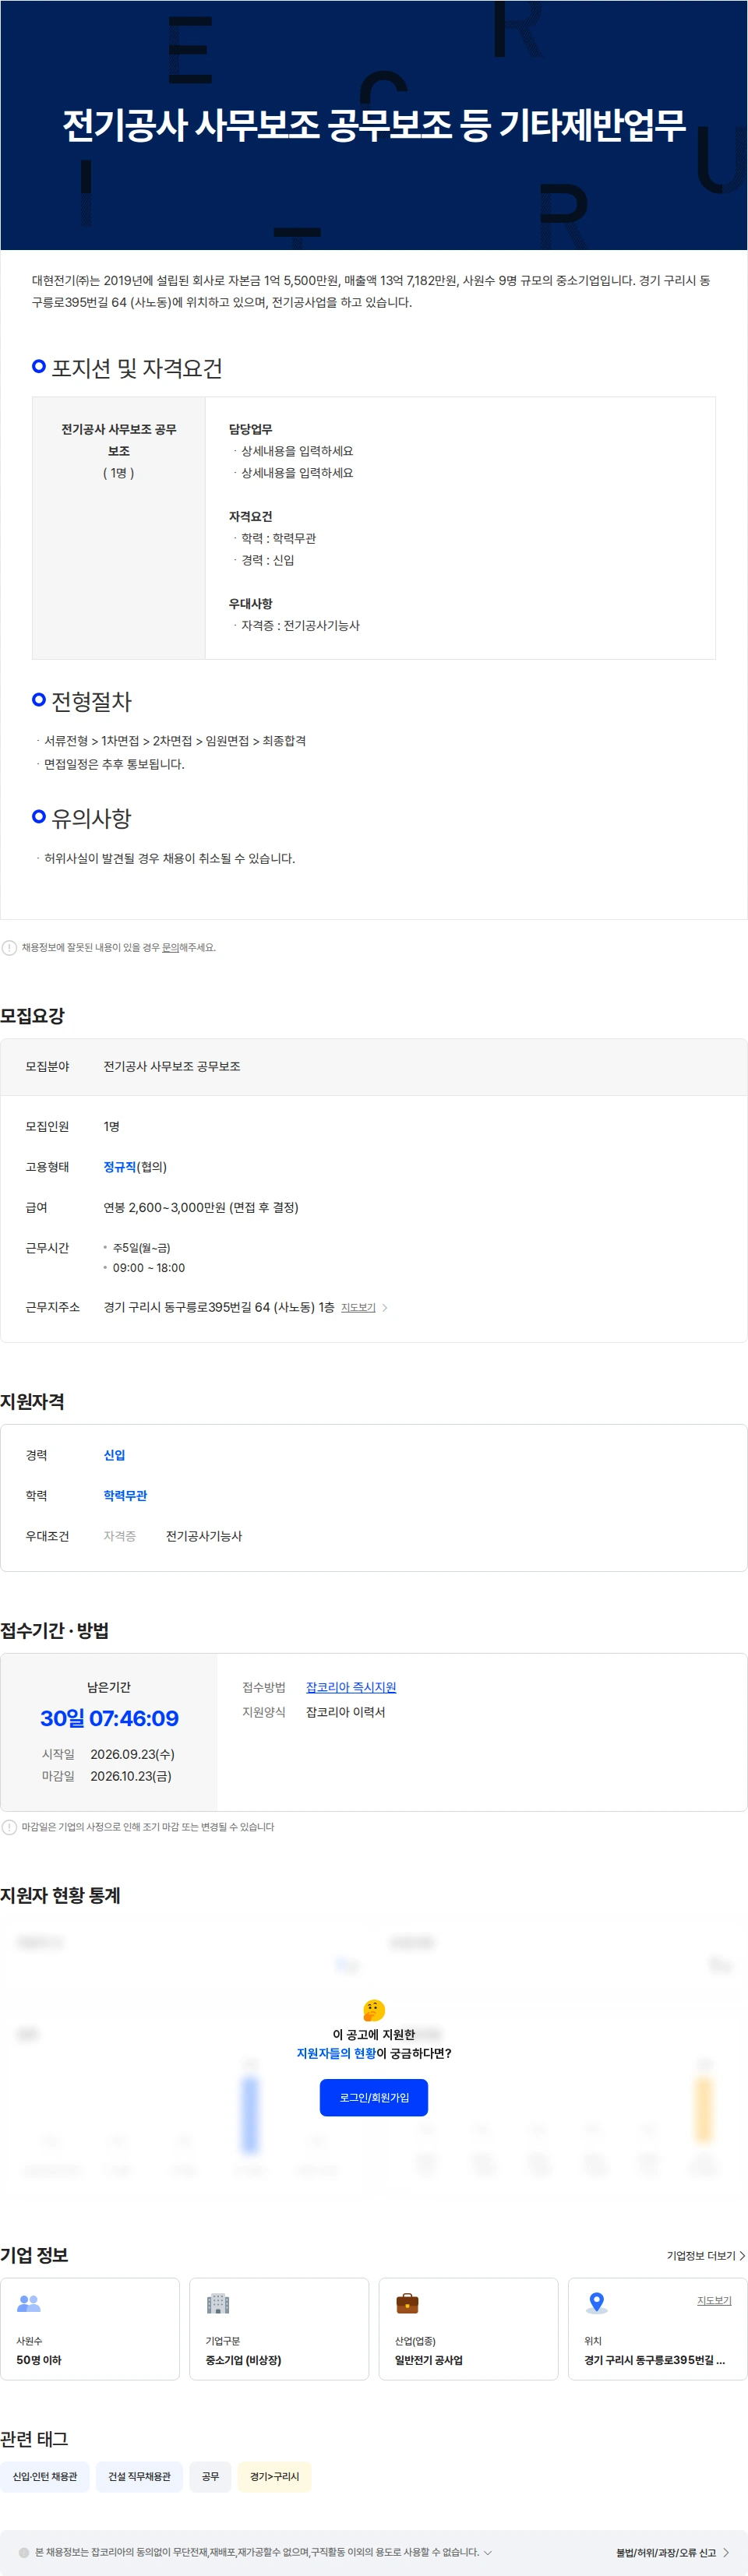Click the 서류전형 hiring process line
Viewport: 748px width, 2576px height.
point(175,741)
